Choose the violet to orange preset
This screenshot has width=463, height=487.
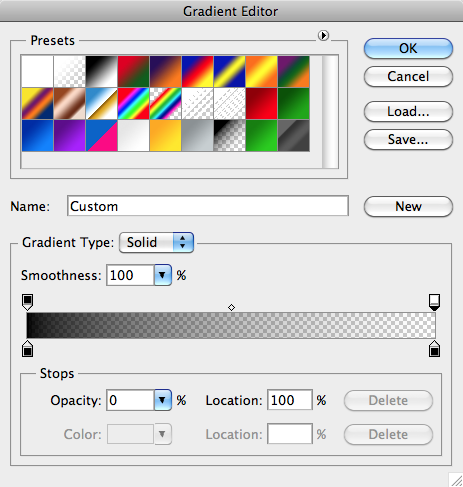(x=165, y=71)
